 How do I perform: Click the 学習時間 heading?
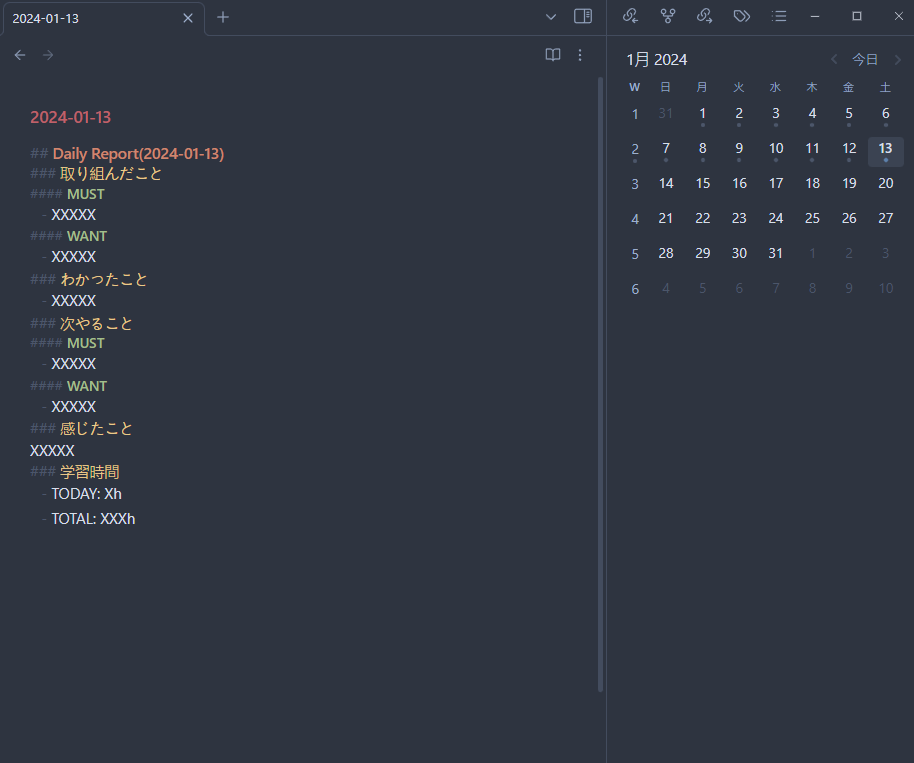click(x=90, y=472)
